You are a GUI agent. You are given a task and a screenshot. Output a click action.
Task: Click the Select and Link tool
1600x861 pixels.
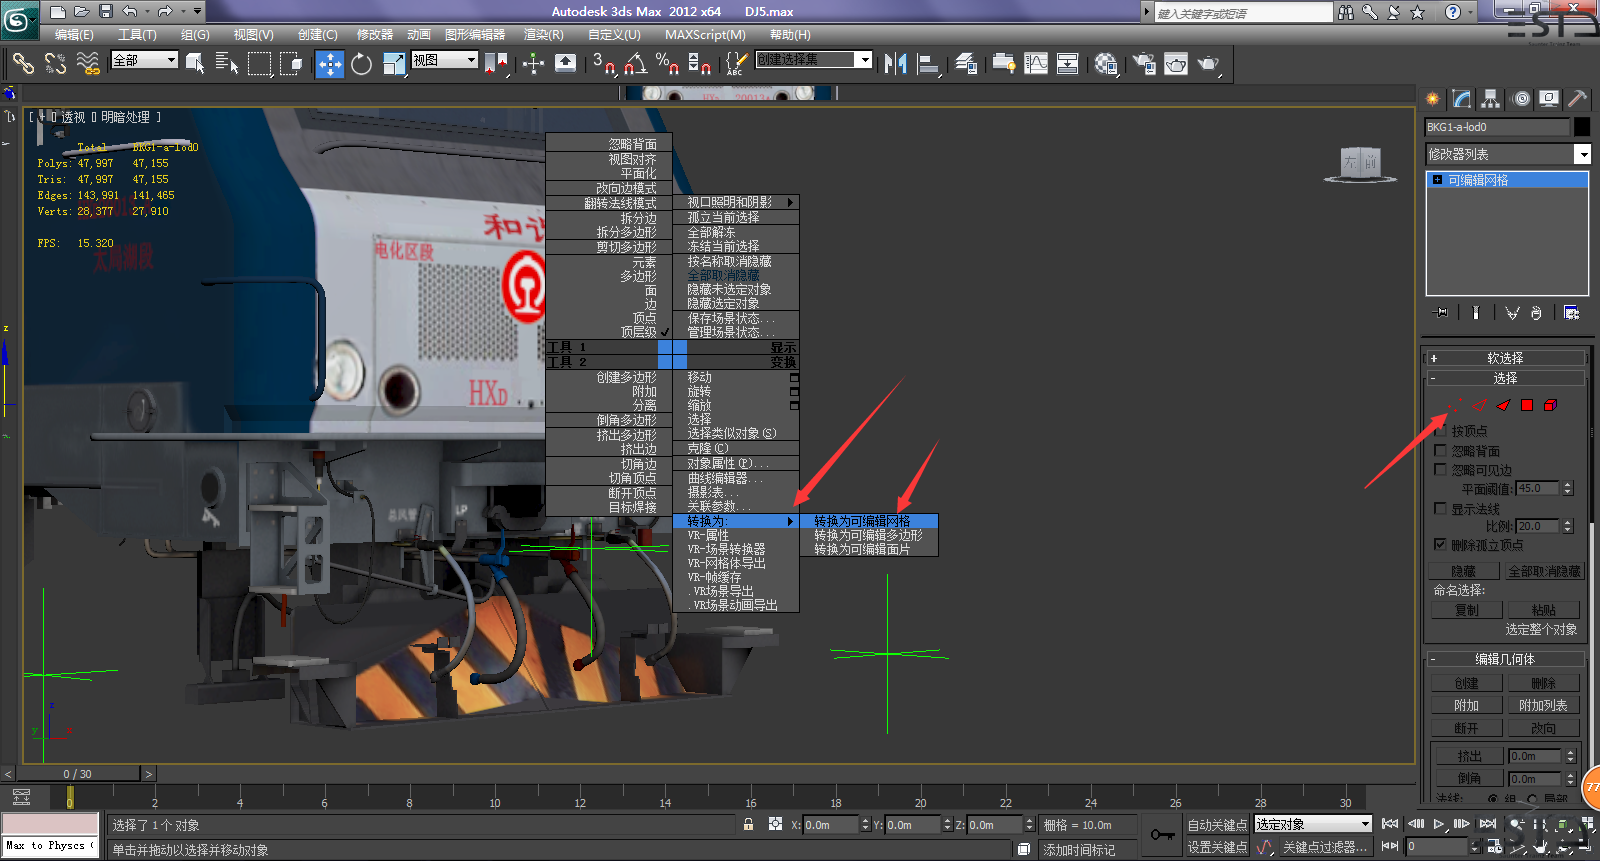23,64
